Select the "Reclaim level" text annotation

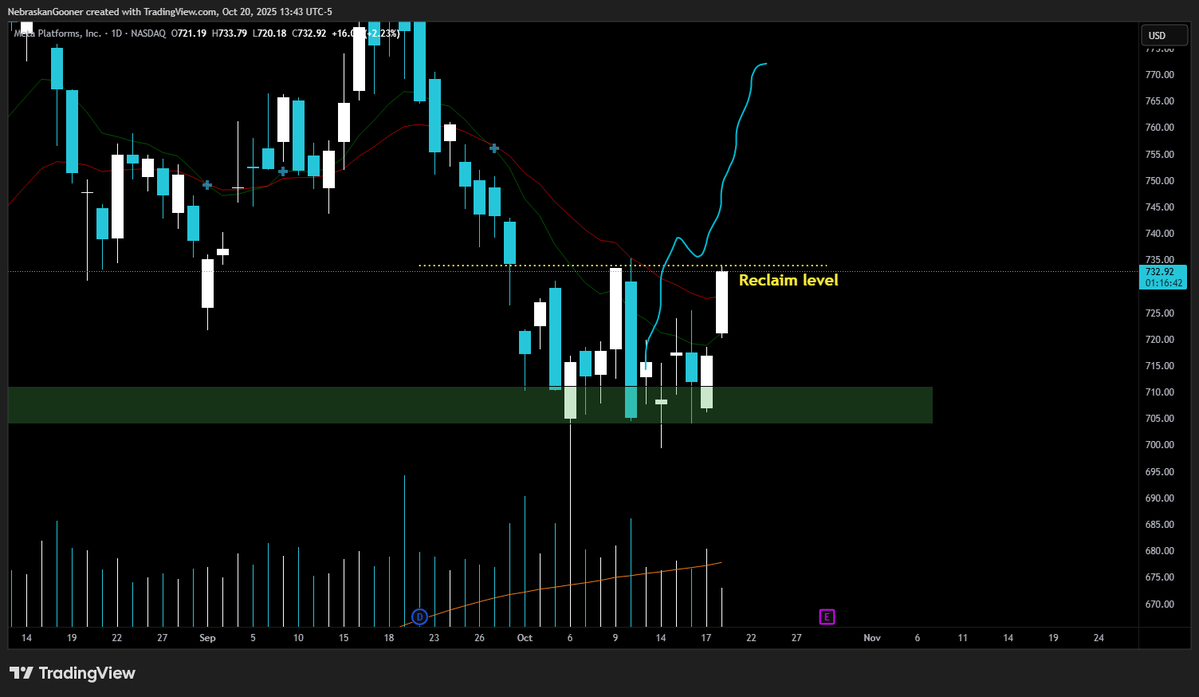point(788,281)
